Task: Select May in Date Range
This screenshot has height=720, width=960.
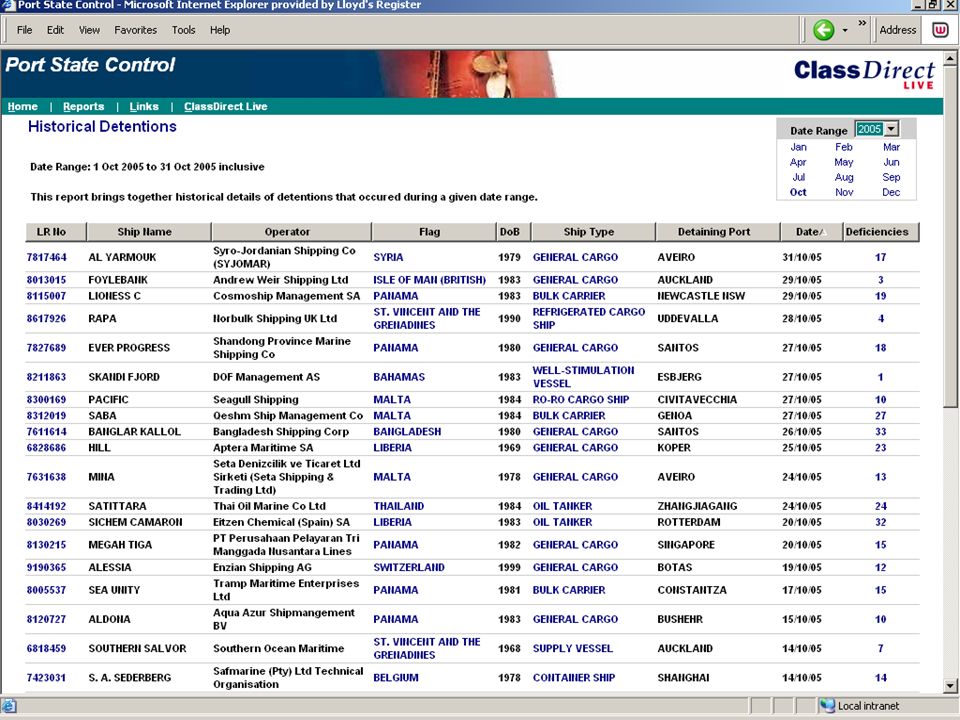Action: click(844, 162)
